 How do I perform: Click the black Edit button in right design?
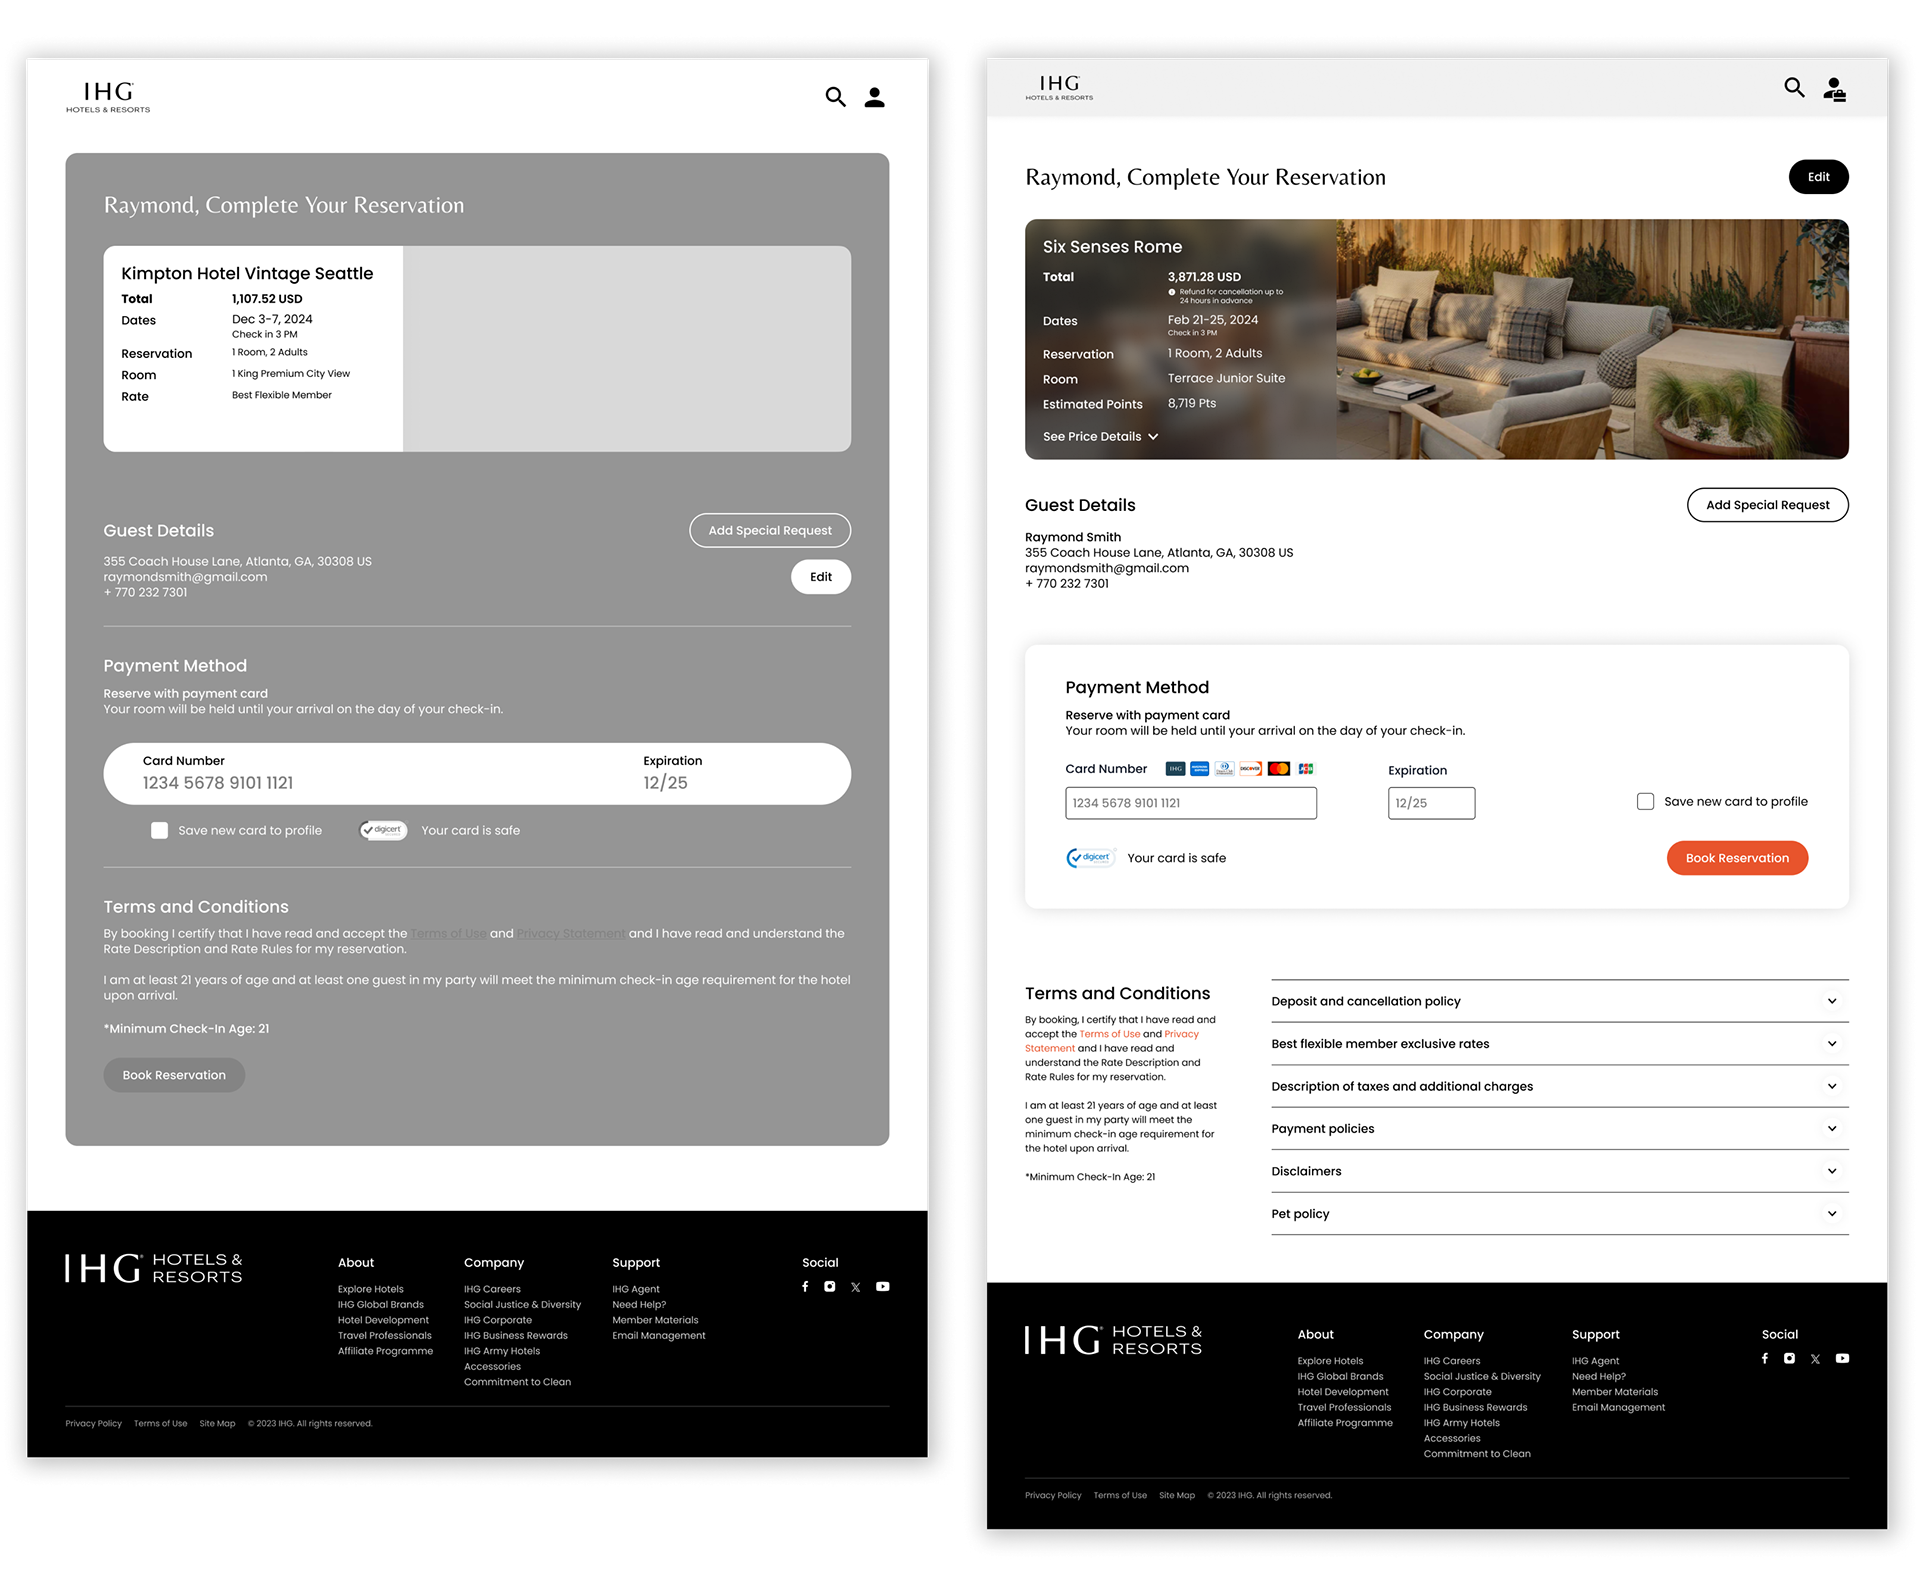pos(1818,177)
